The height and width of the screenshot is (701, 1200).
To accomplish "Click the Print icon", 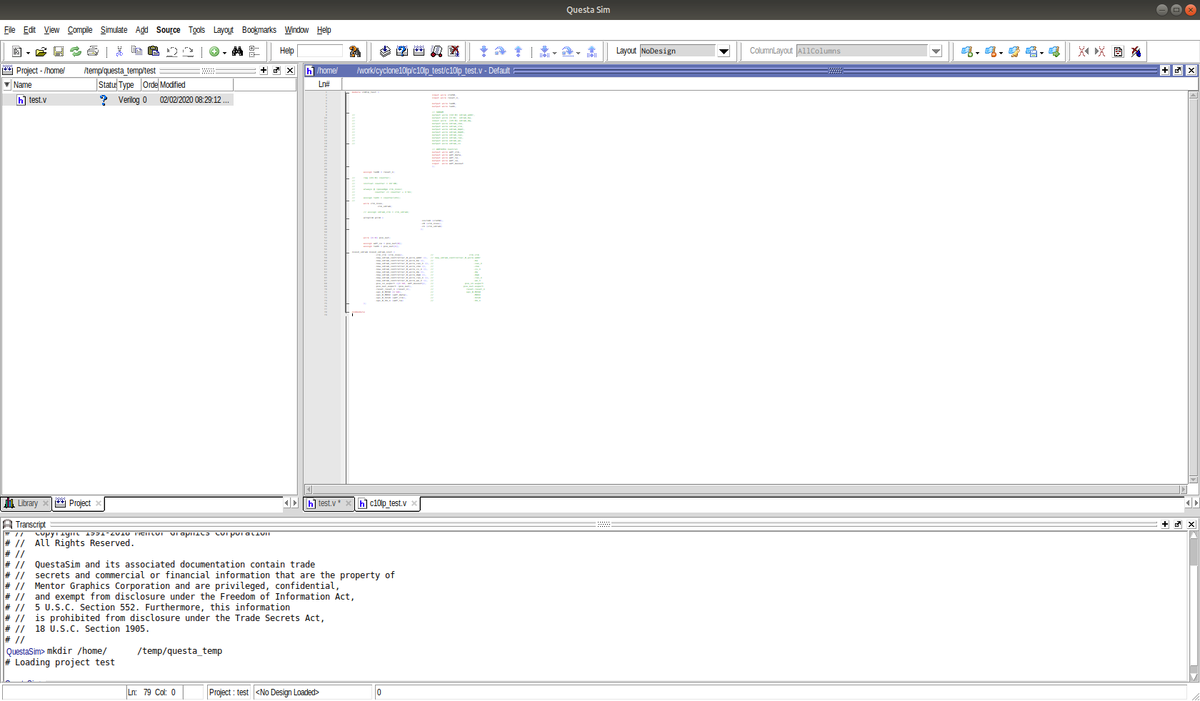I will (x=92, y=51).
